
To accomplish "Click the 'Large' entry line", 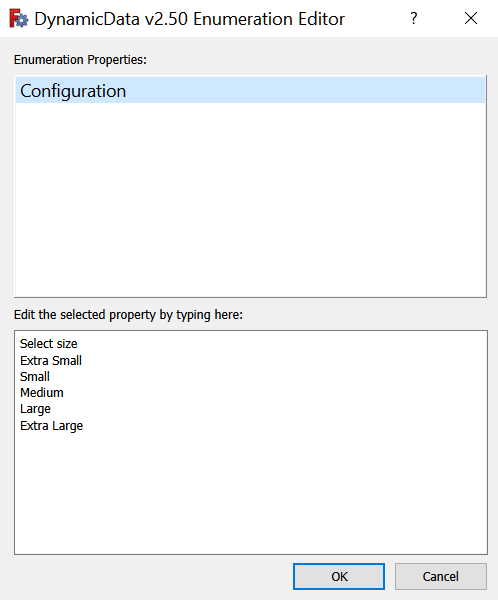I will [35, 409].
